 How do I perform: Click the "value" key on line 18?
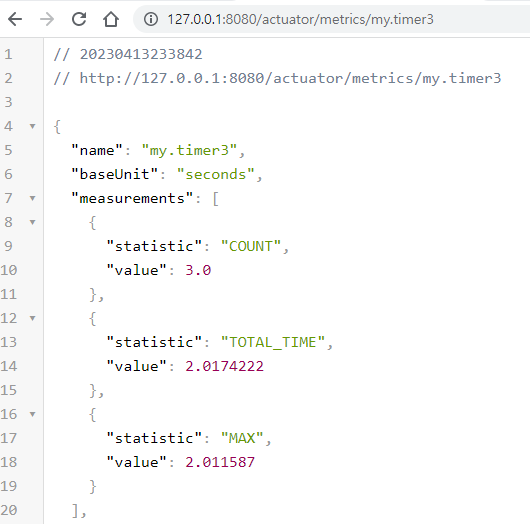137,462
